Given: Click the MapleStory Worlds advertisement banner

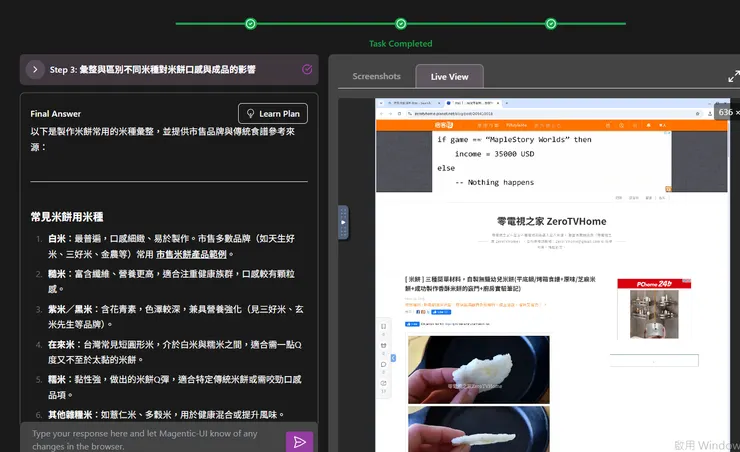Looking at the screenshot, I should 552,161.
